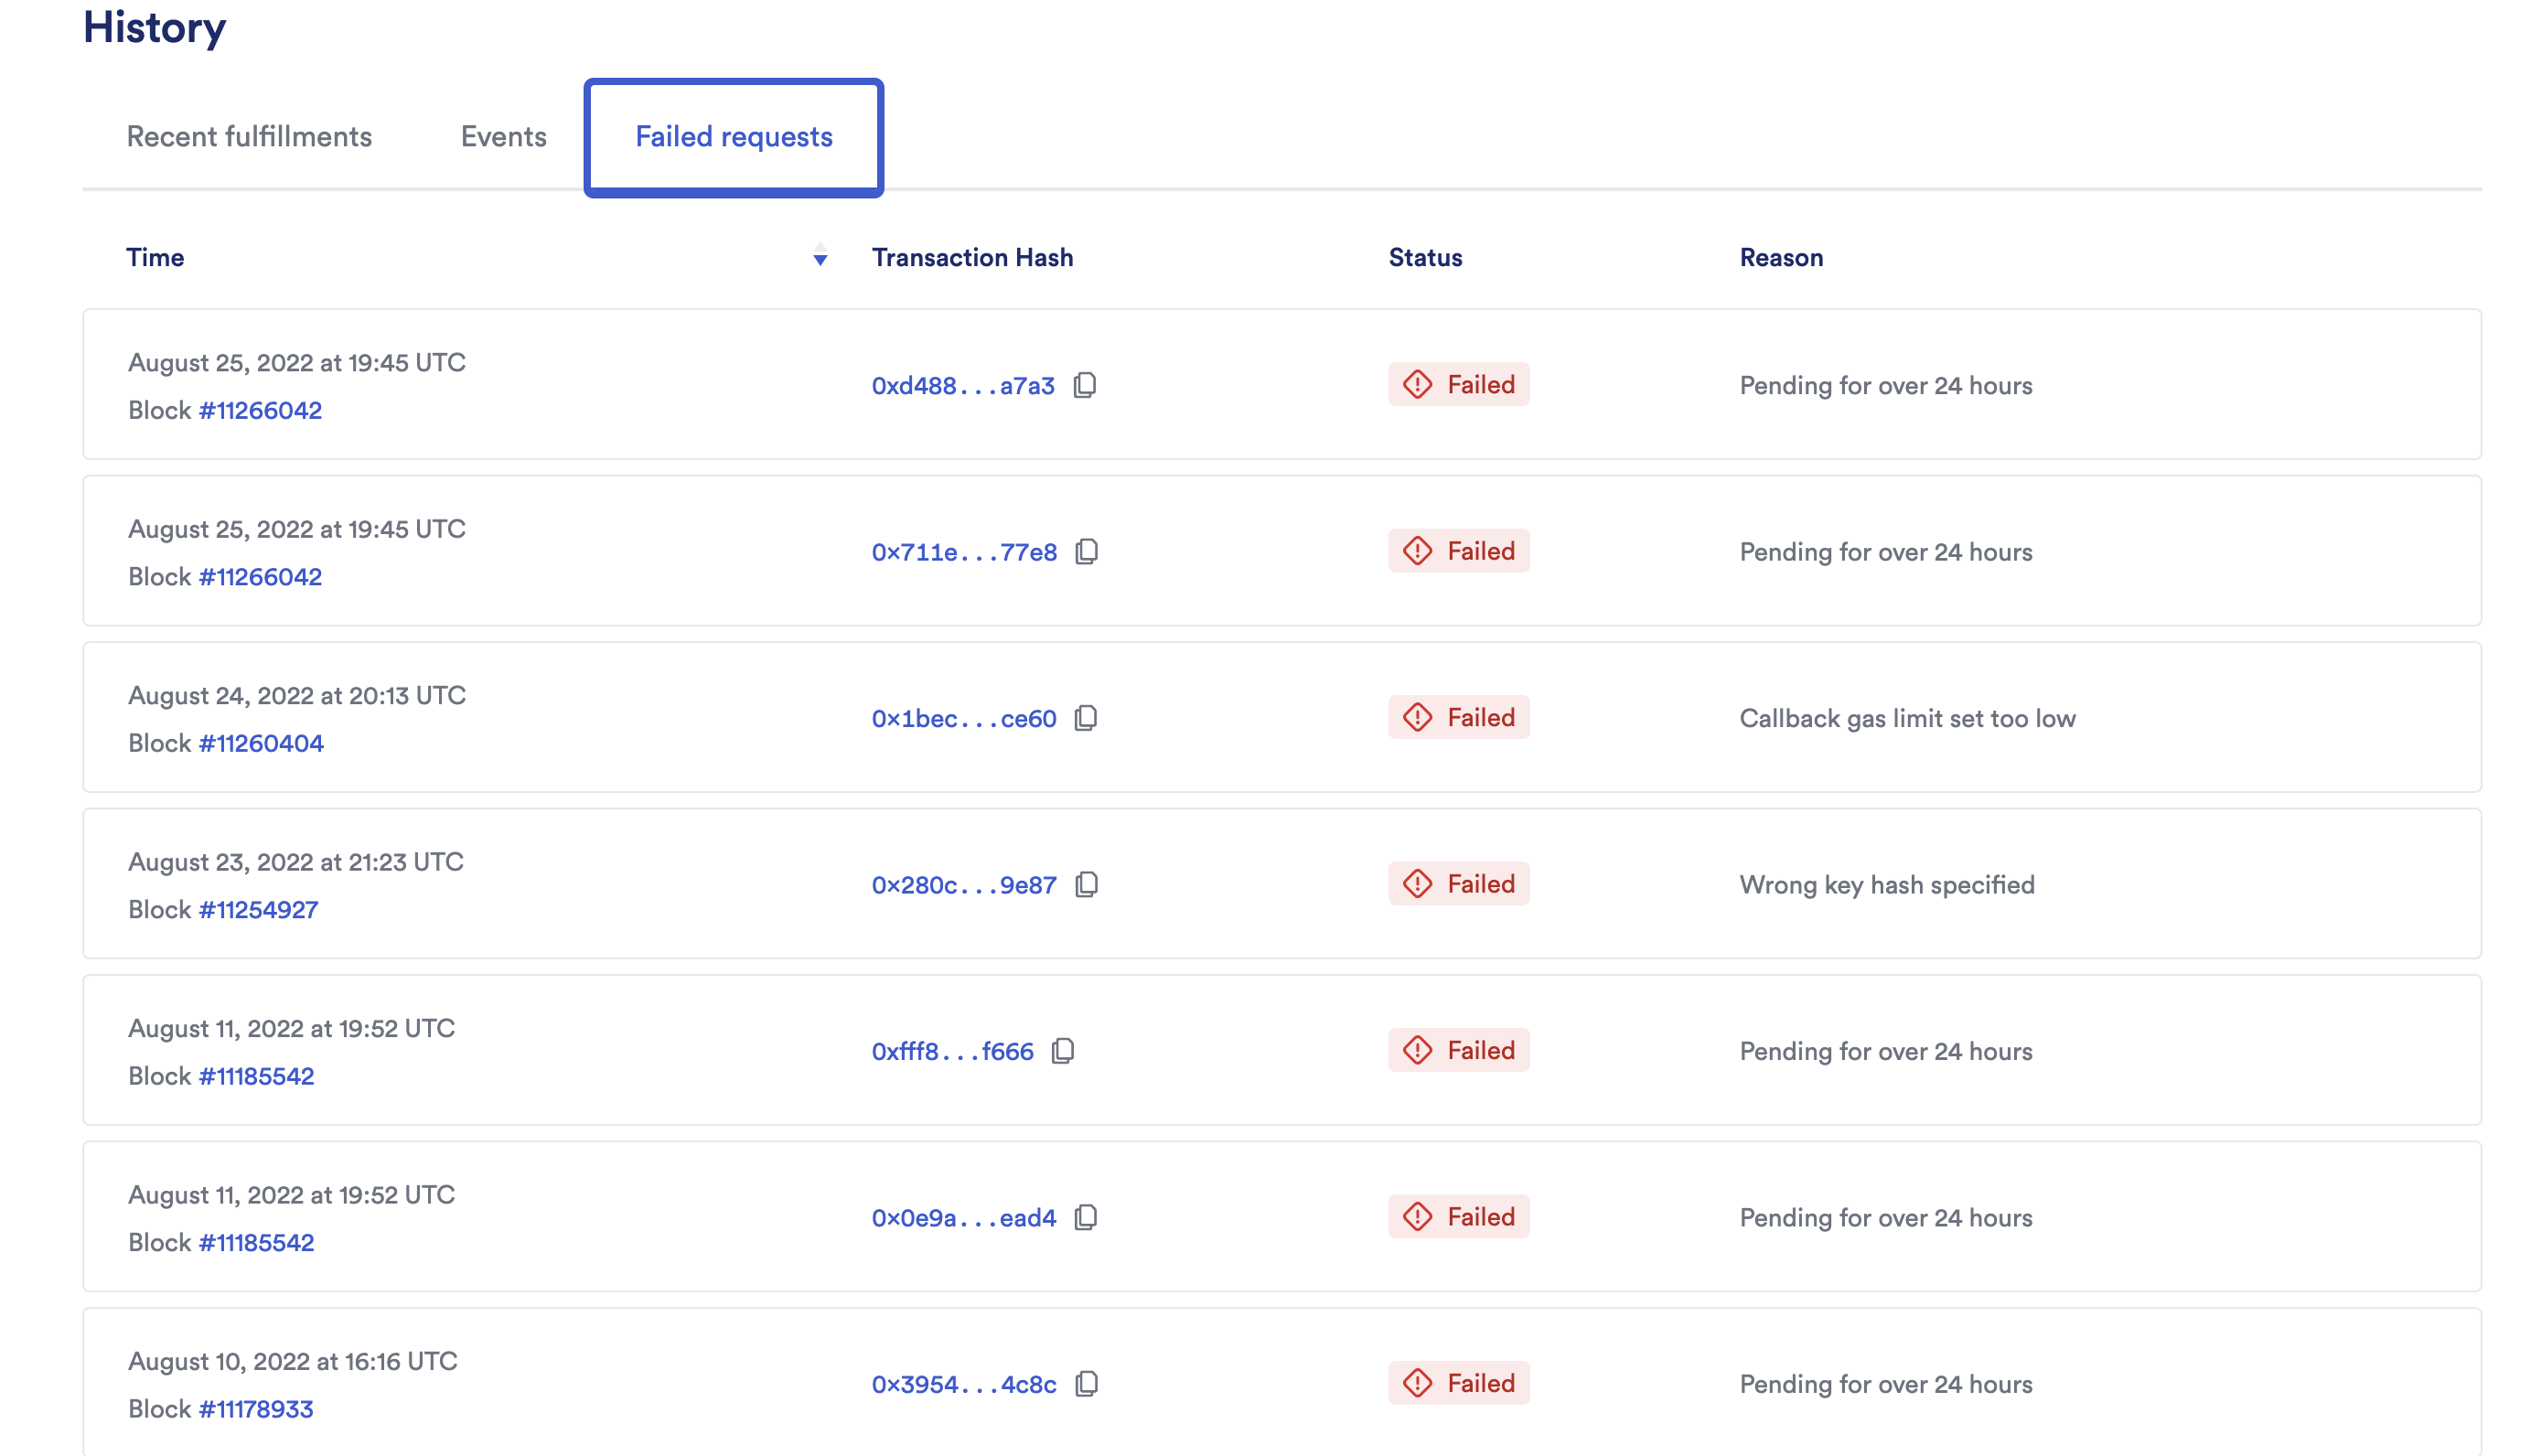Image resolution: width=2541 pixels, height=1456 pixels.
Task: Open transaction 0xfff8...f666
Action: point(953,1050)
